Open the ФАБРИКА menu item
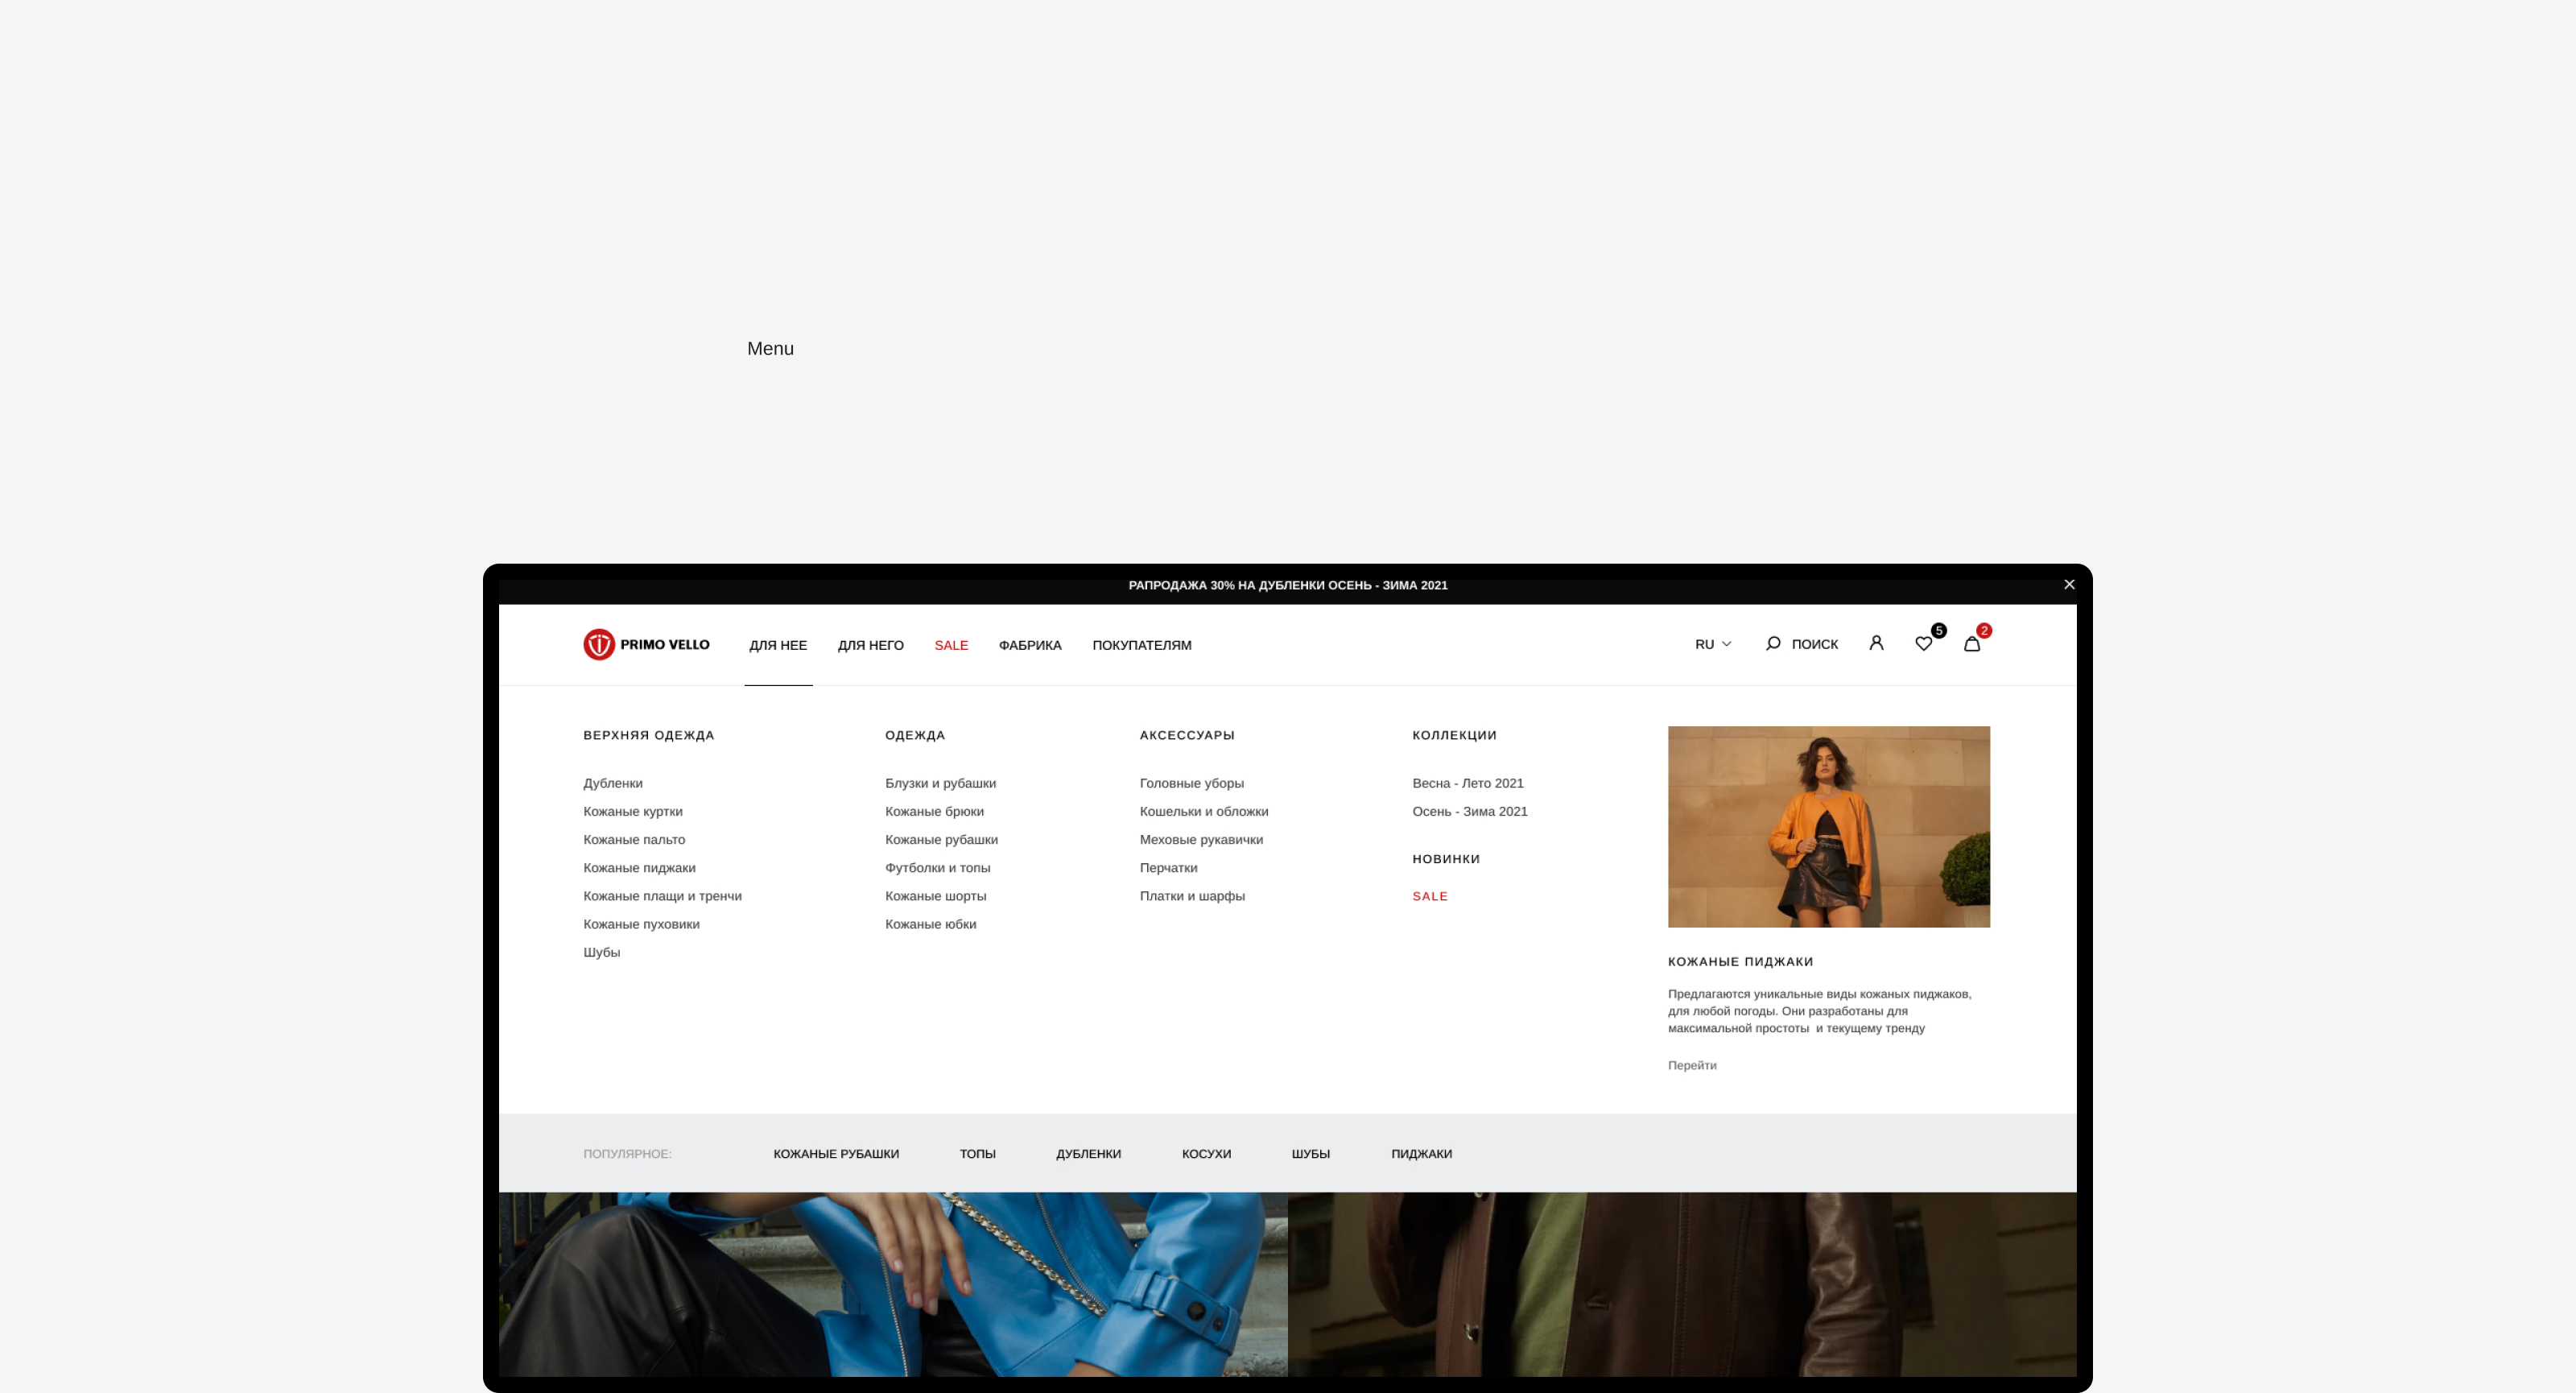2576x1393 pixels. tap(1029, 645)
